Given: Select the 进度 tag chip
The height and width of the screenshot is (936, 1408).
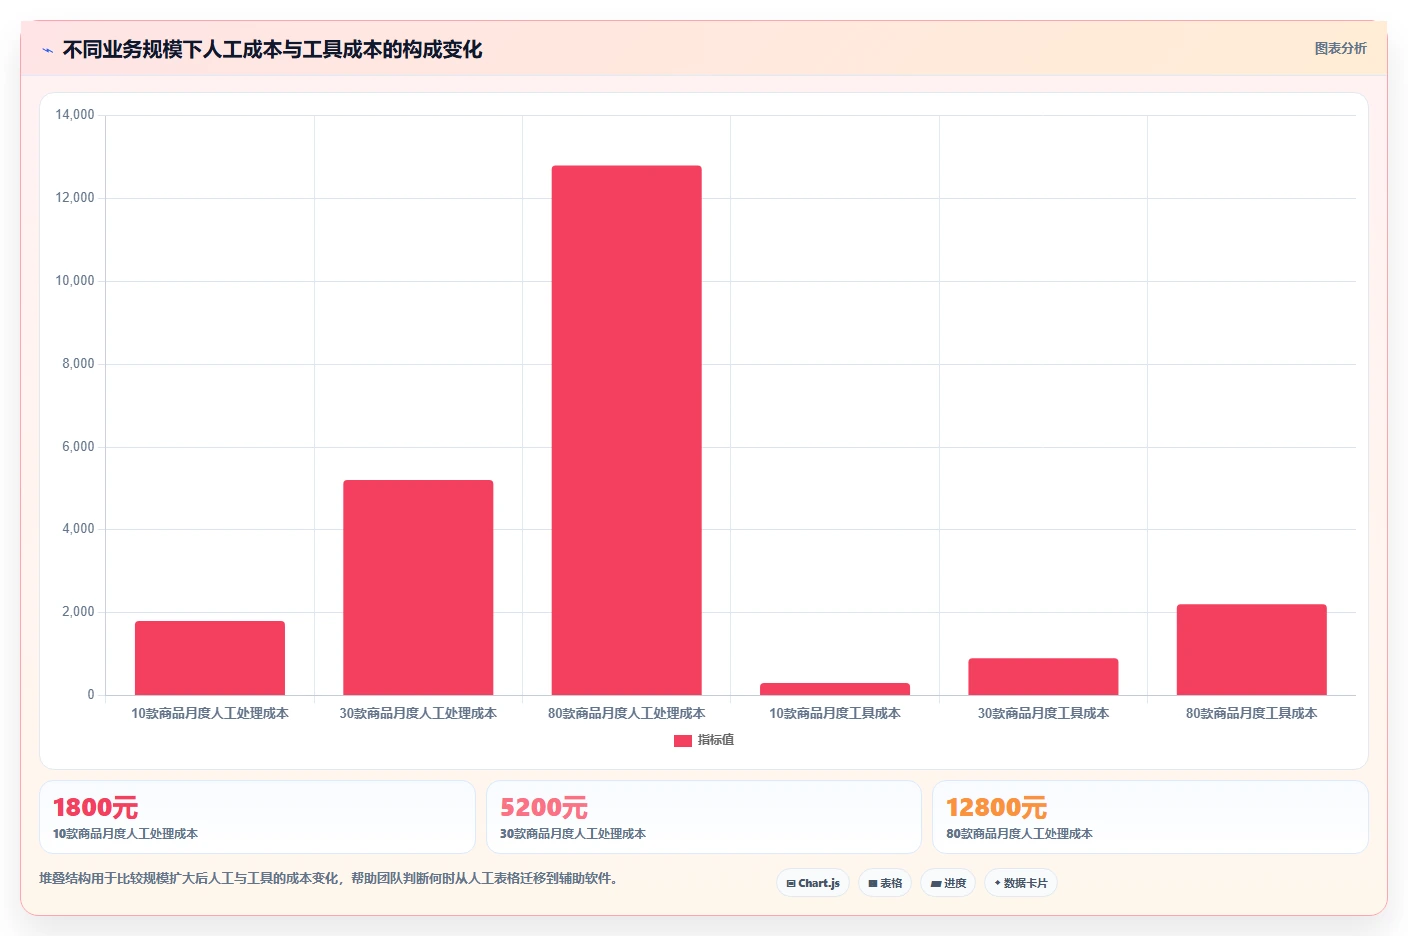Looking at the screenshot, I should (x=948, y=883).
